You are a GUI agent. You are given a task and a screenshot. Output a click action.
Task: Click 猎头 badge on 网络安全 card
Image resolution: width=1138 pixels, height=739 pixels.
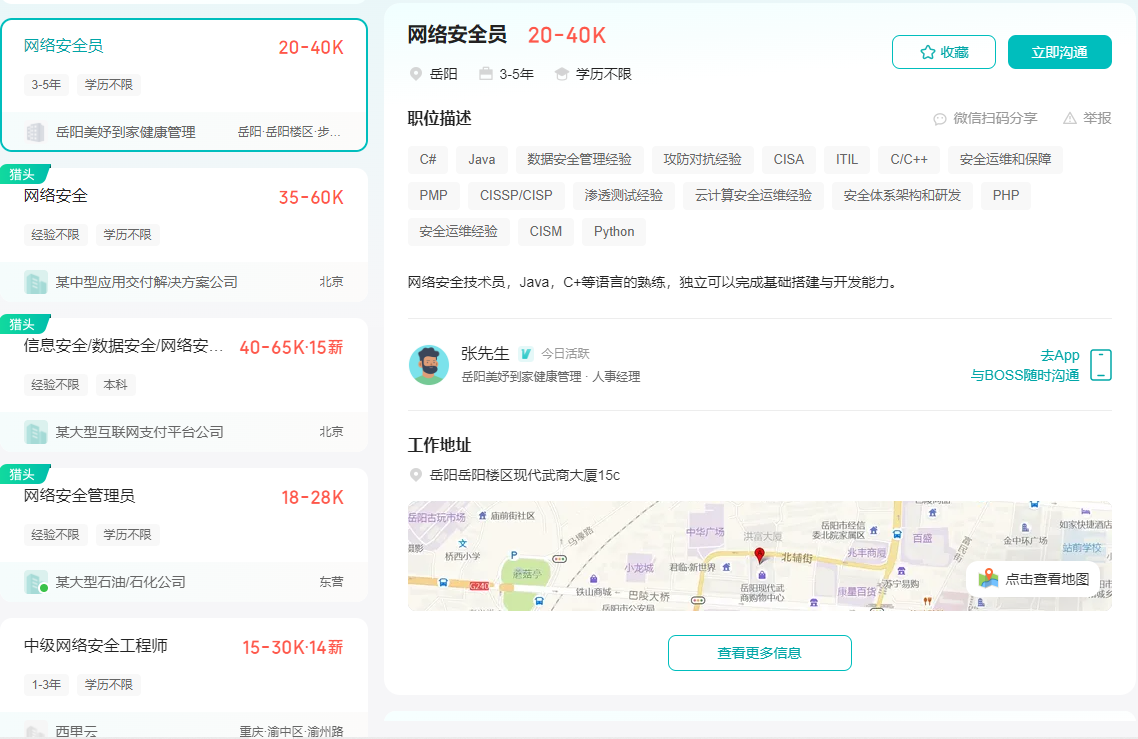(x=24, y=174)
